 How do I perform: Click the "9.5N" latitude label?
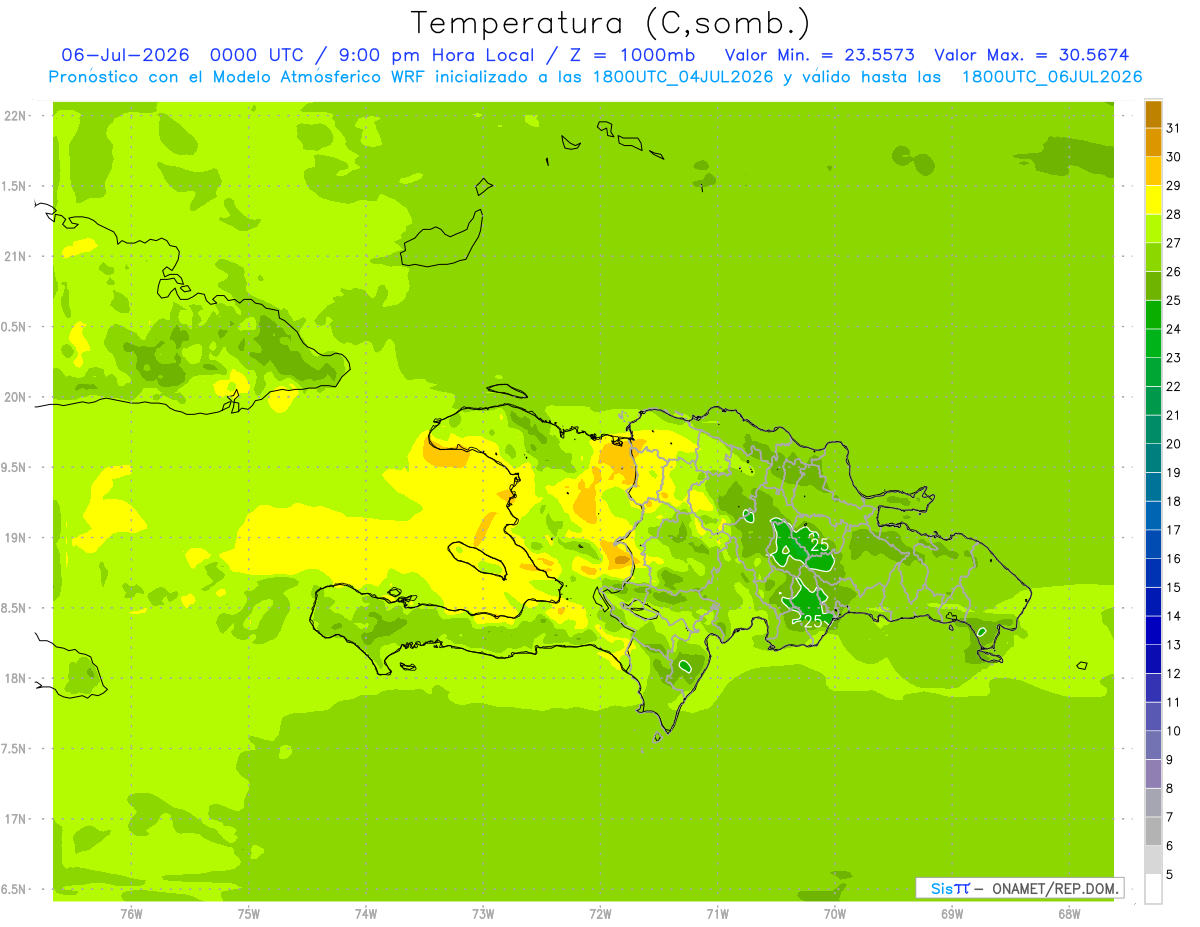[15, 467]
